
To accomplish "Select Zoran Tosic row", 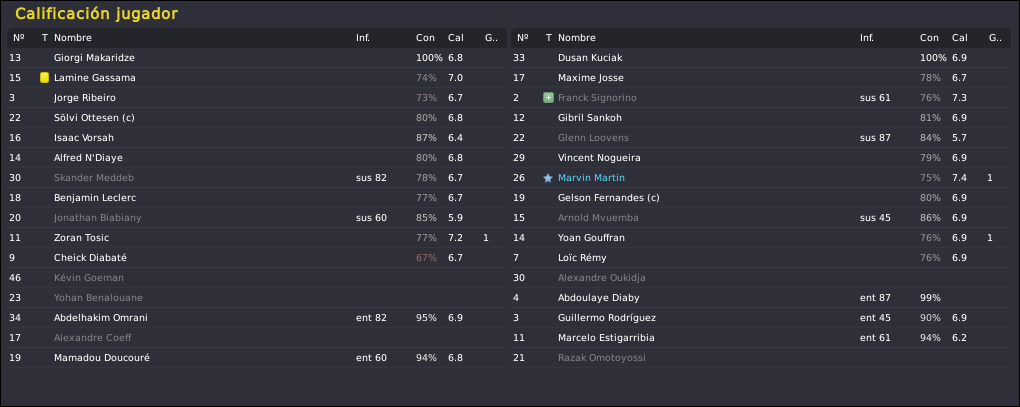I will point(257,238).
